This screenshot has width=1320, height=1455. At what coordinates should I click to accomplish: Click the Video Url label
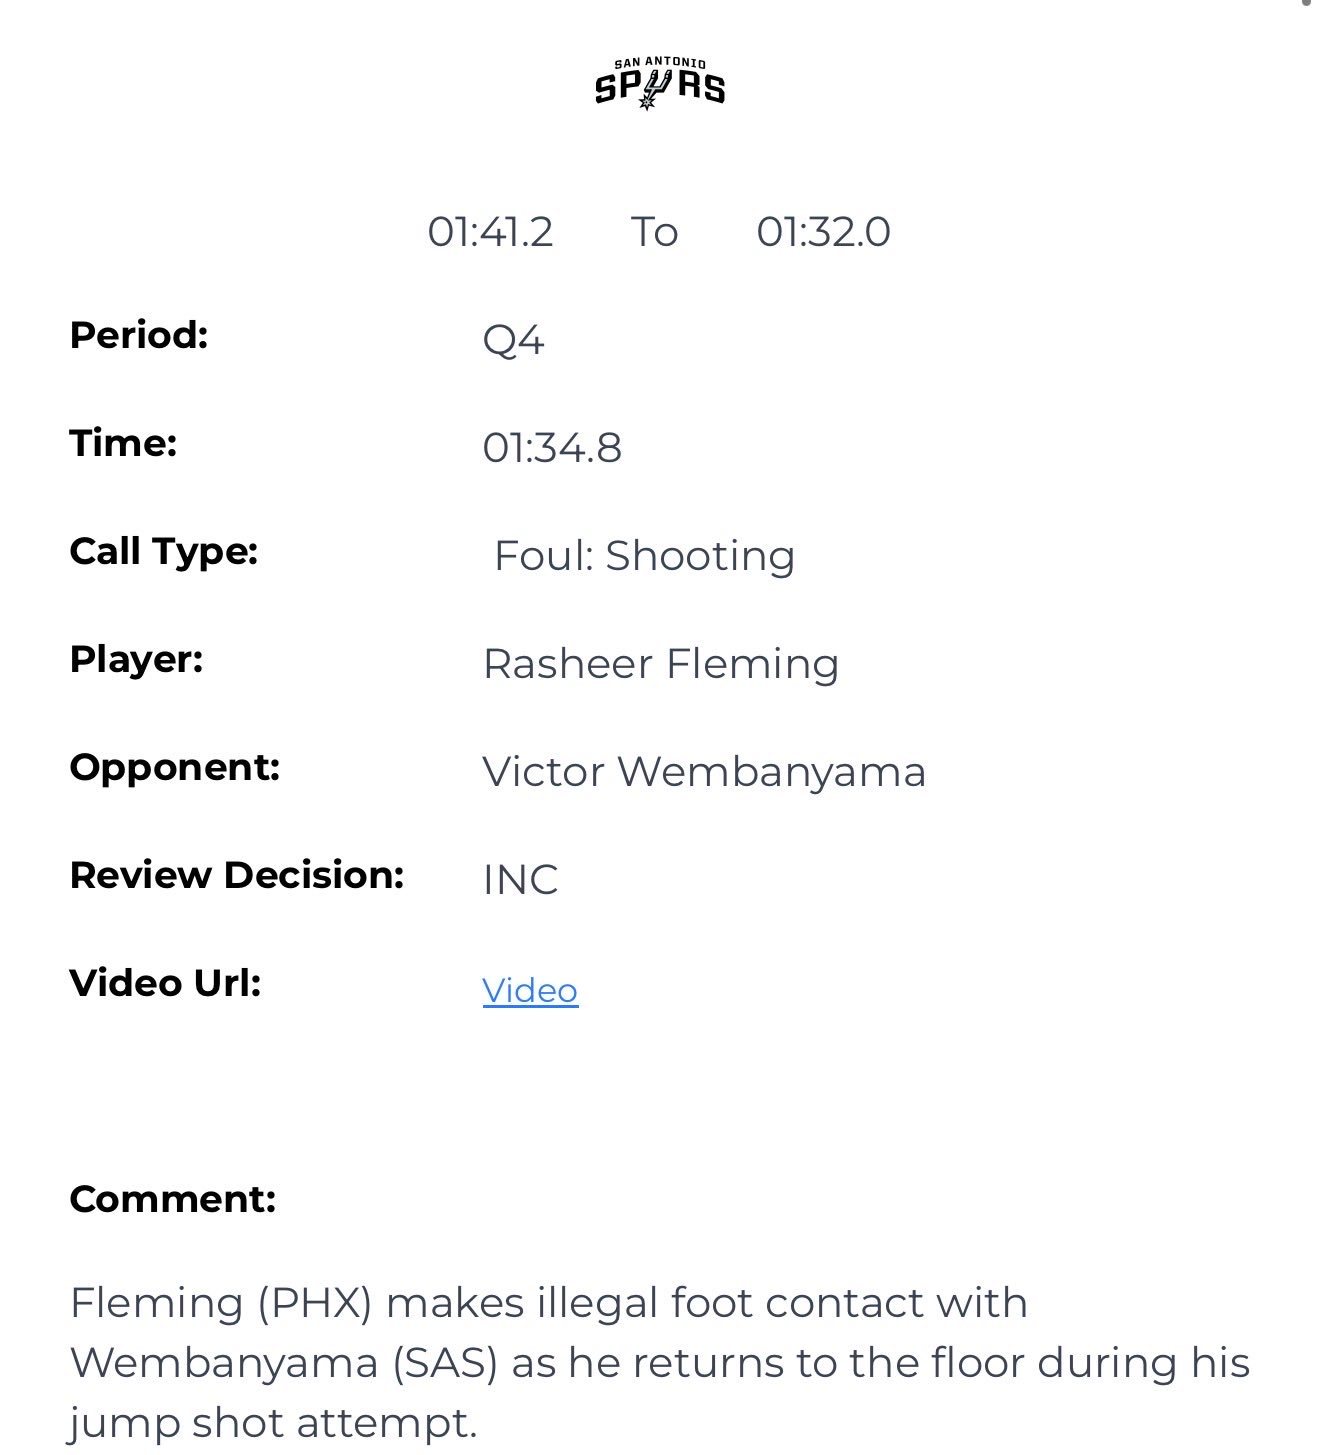(x=165, y=983)
